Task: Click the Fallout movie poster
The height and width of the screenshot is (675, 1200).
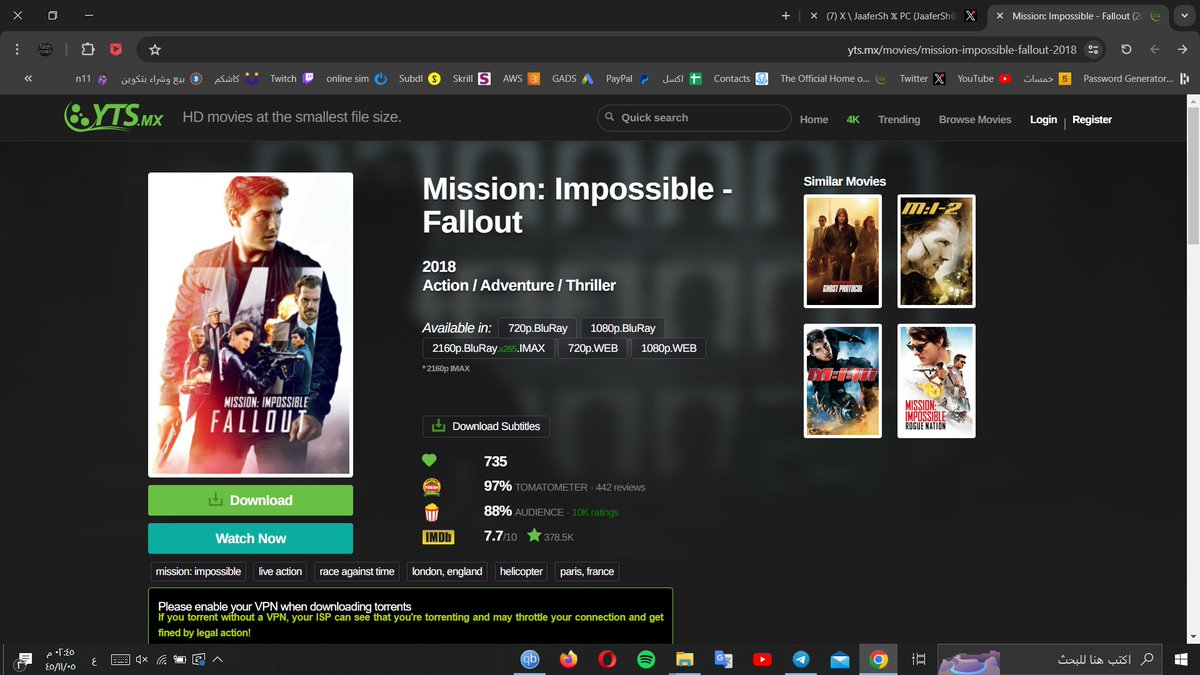Action: click(x=250, y=325)
